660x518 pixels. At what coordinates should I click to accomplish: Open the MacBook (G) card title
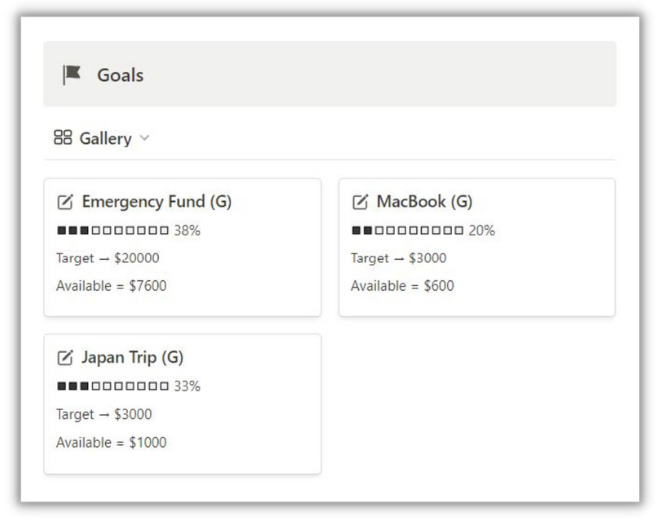[x=424, y=202]
